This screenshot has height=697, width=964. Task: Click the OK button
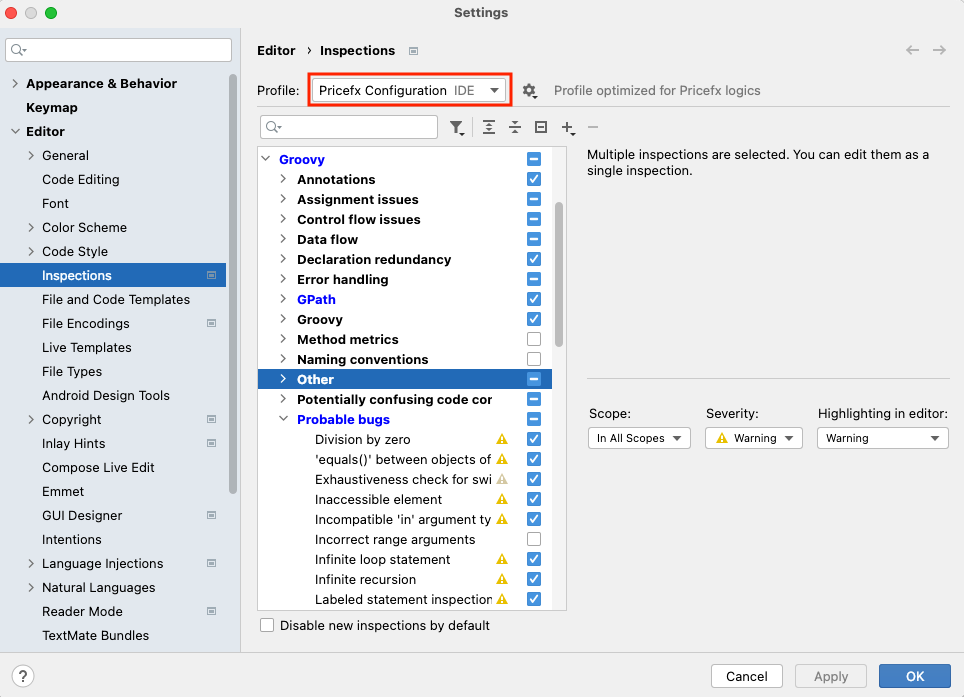914,676
